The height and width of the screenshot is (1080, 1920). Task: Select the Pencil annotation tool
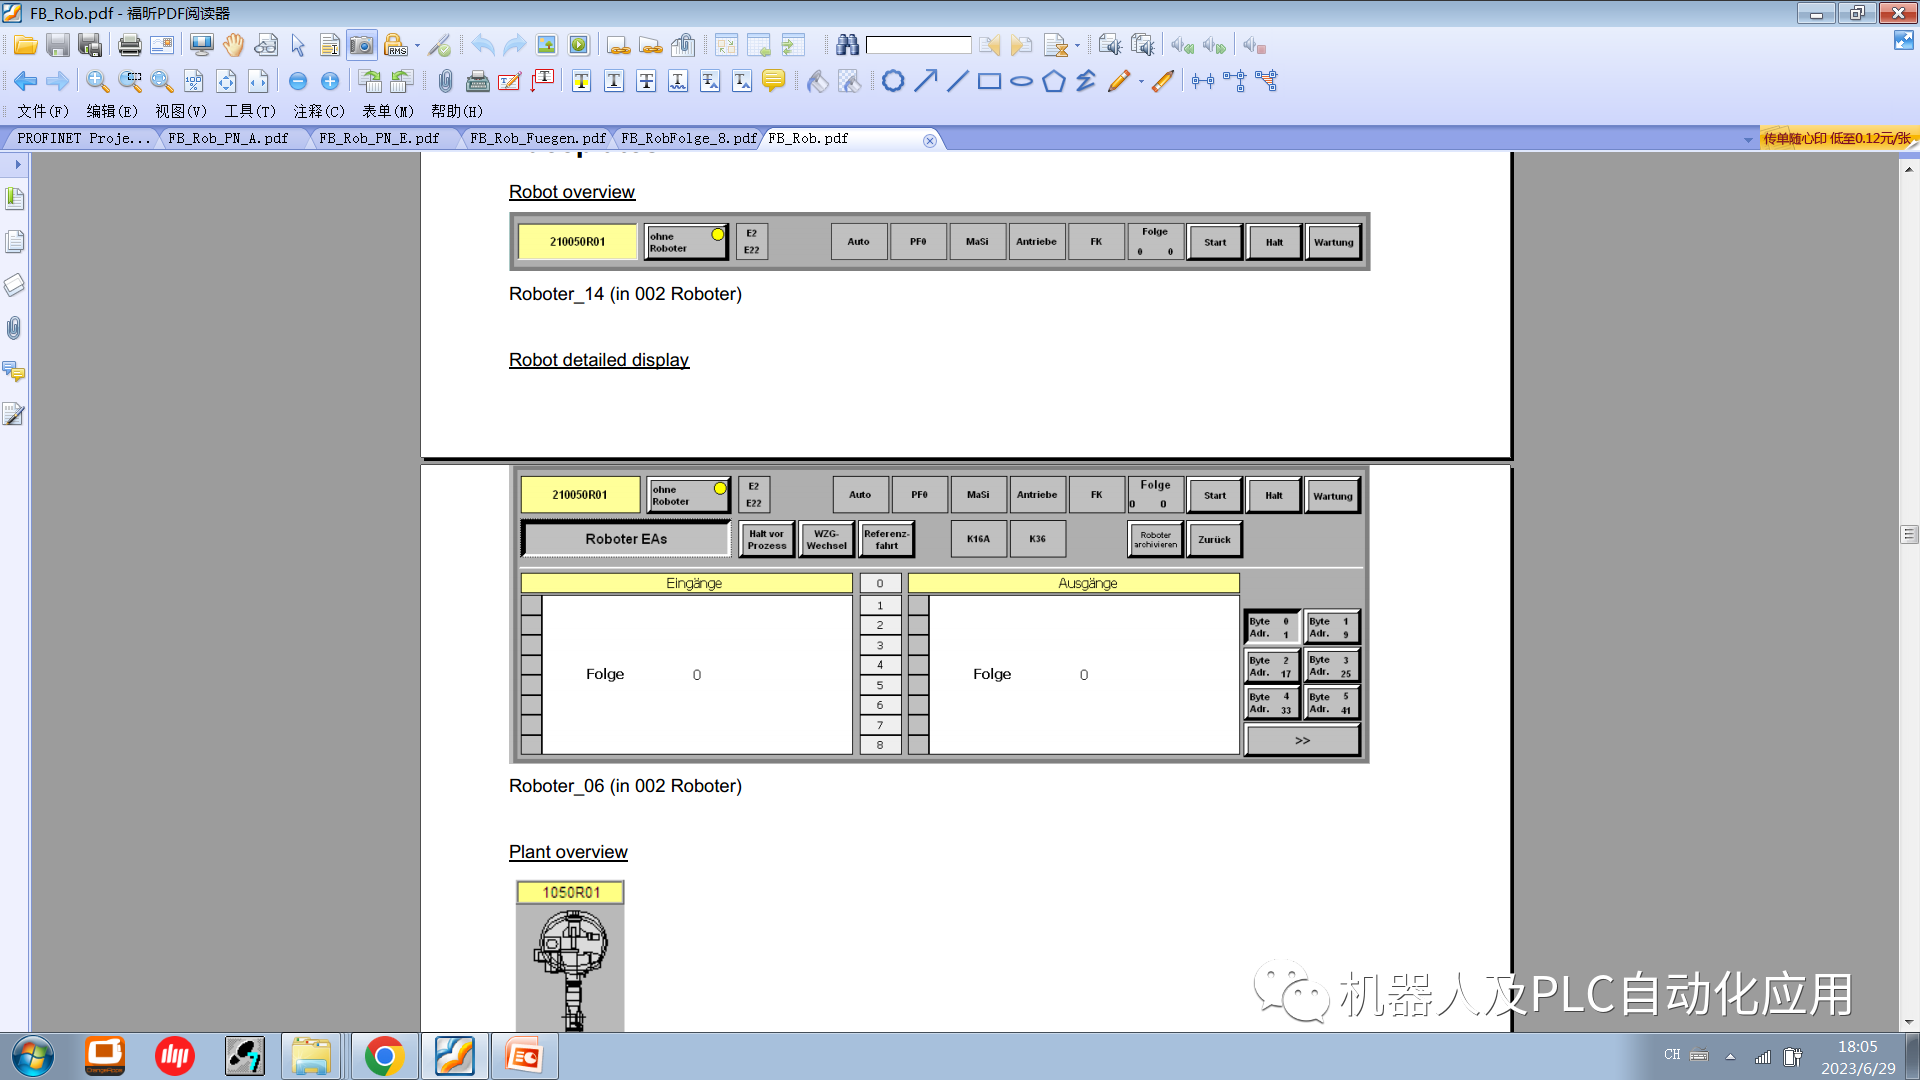point(1118,81)
